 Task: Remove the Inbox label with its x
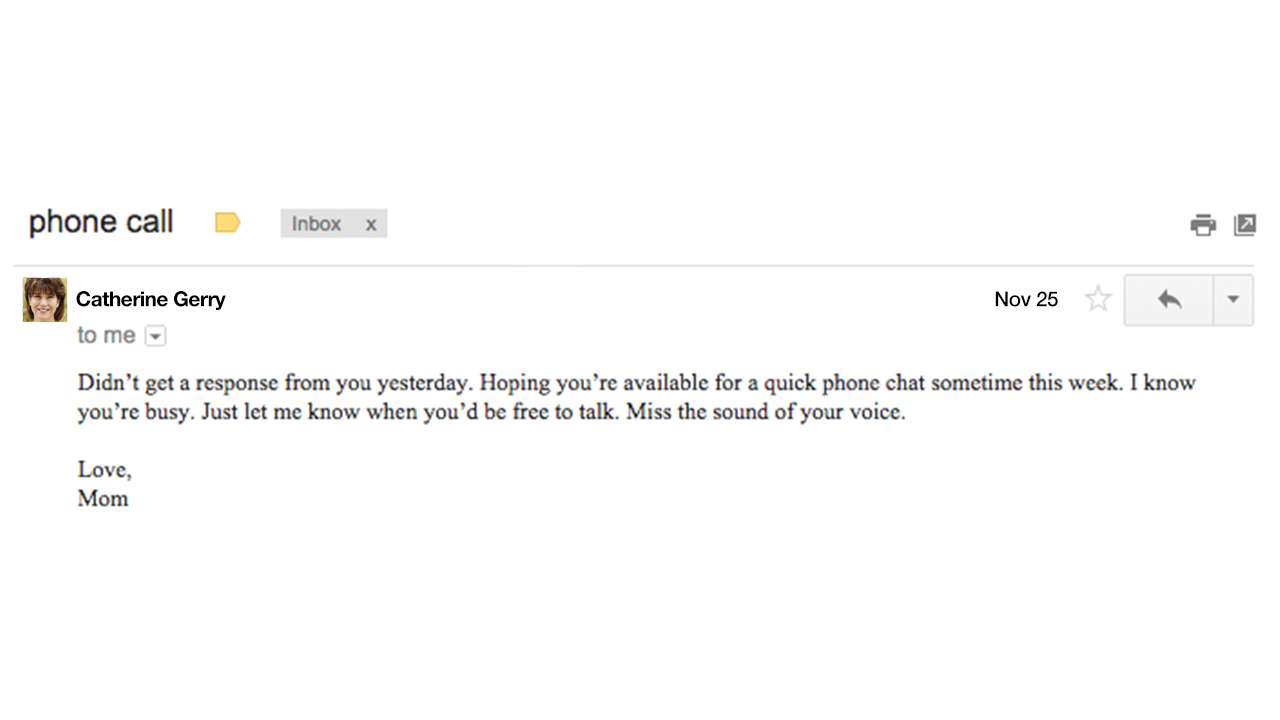coord(371,224)
